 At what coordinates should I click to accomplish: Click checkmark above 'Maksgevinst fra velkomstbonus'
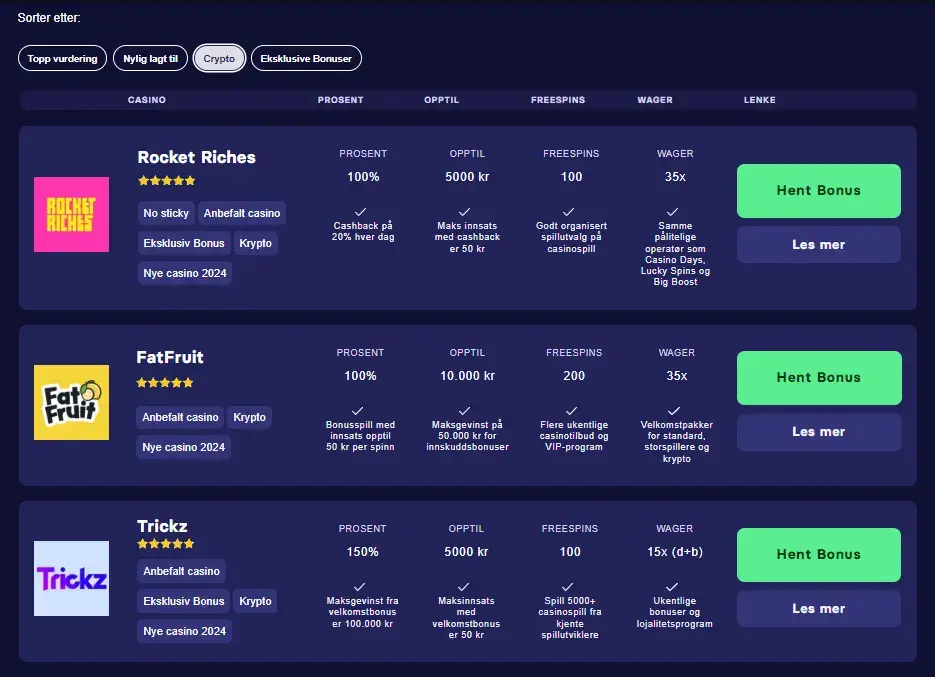[x=360, y=587]
